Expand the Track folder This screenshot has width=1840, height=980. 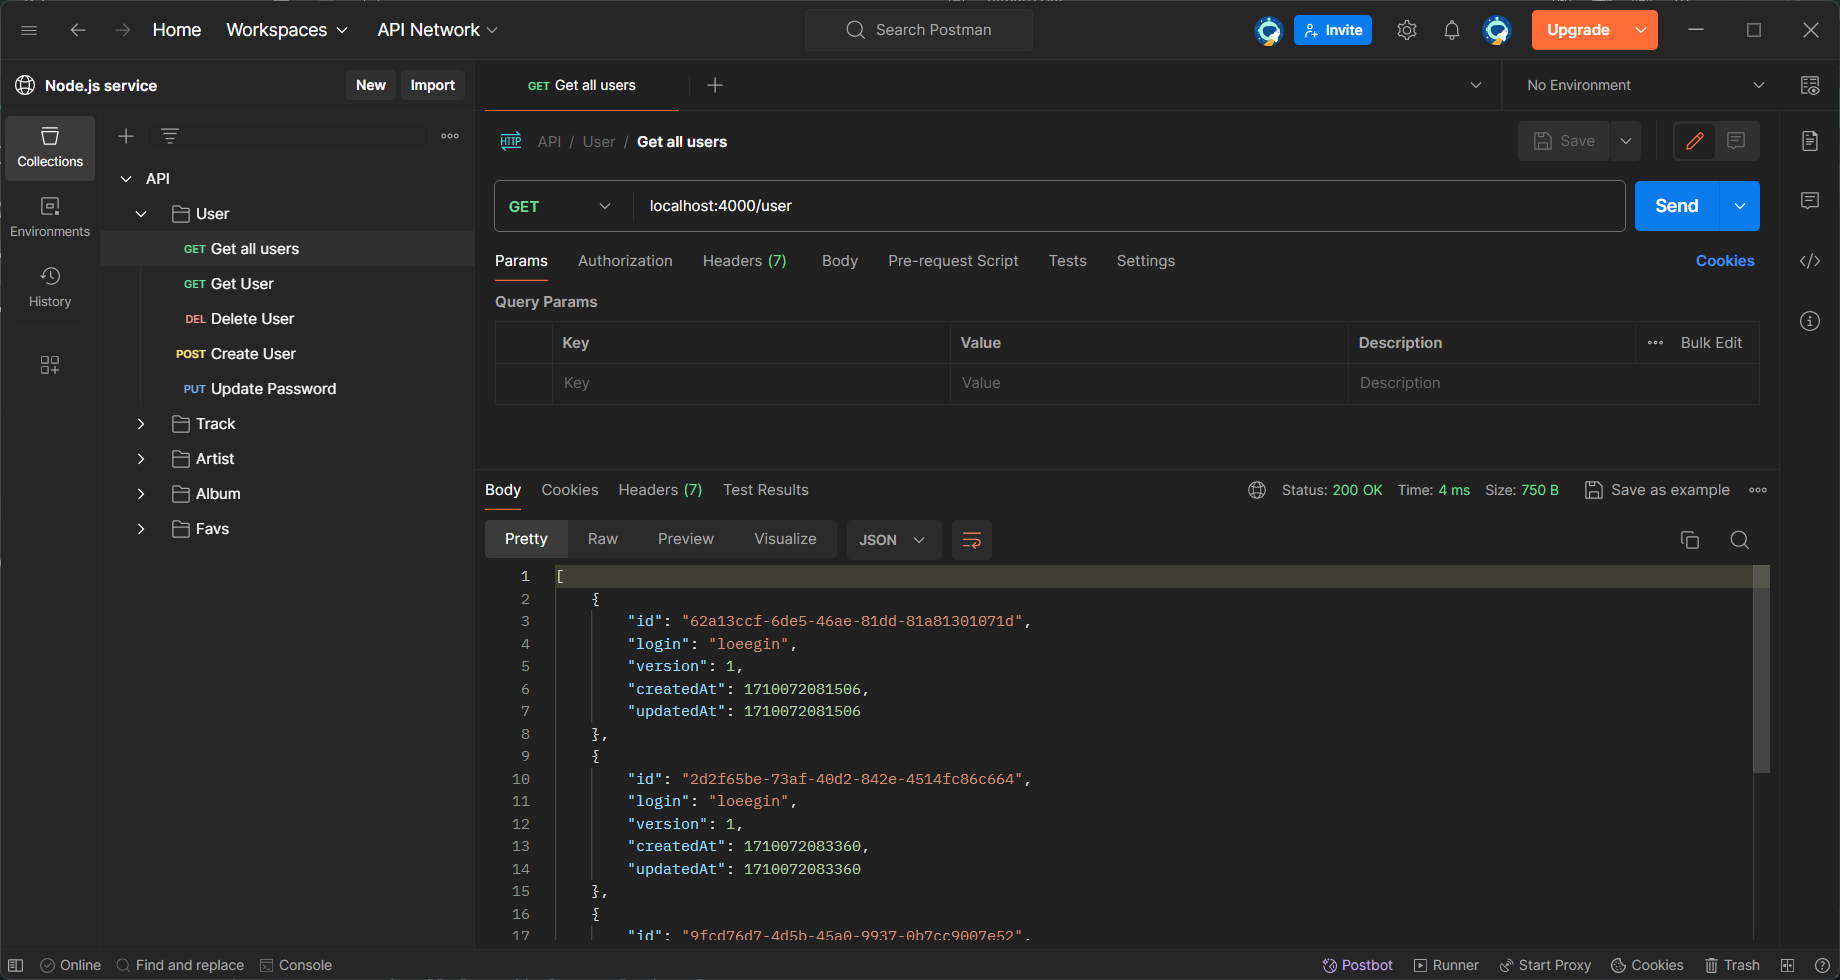point(141,424)
